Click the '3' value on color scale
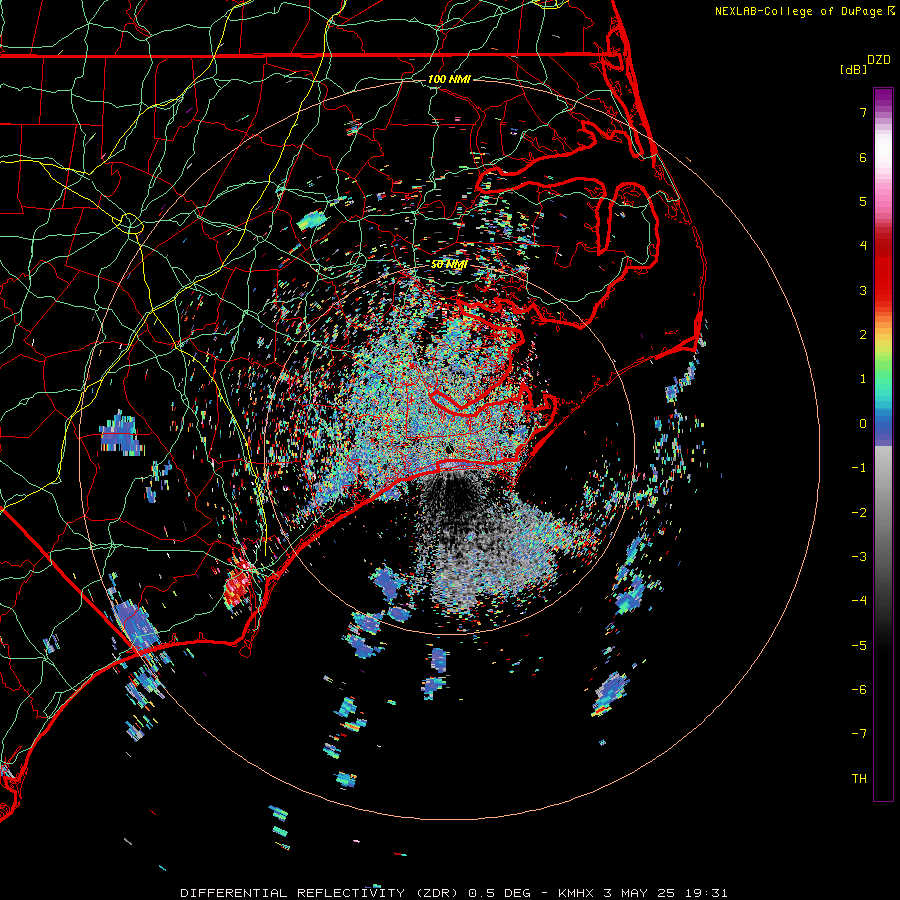The height and width of the screenshot is (900, 900). click(x=863, y=290)
